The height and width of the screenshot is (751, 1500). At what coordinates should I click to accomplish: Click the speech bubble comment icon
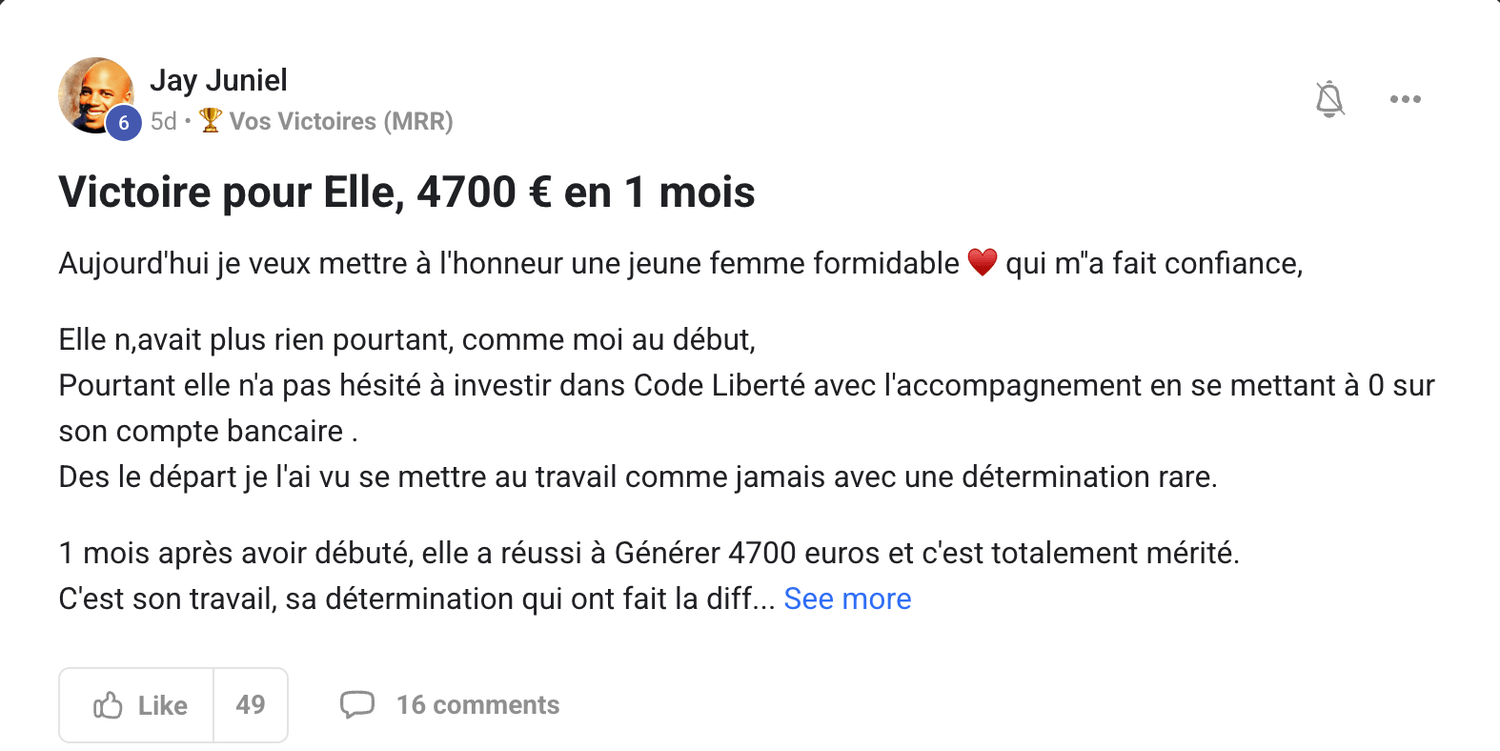tap(357, 705)
